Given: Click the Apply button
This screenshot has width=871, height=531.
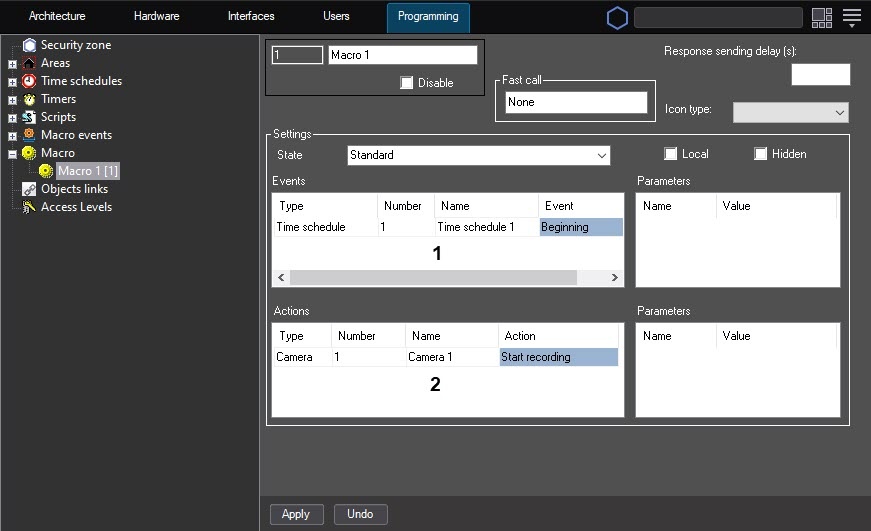Looking at the screenshot, I should click(x=297, y=514).
